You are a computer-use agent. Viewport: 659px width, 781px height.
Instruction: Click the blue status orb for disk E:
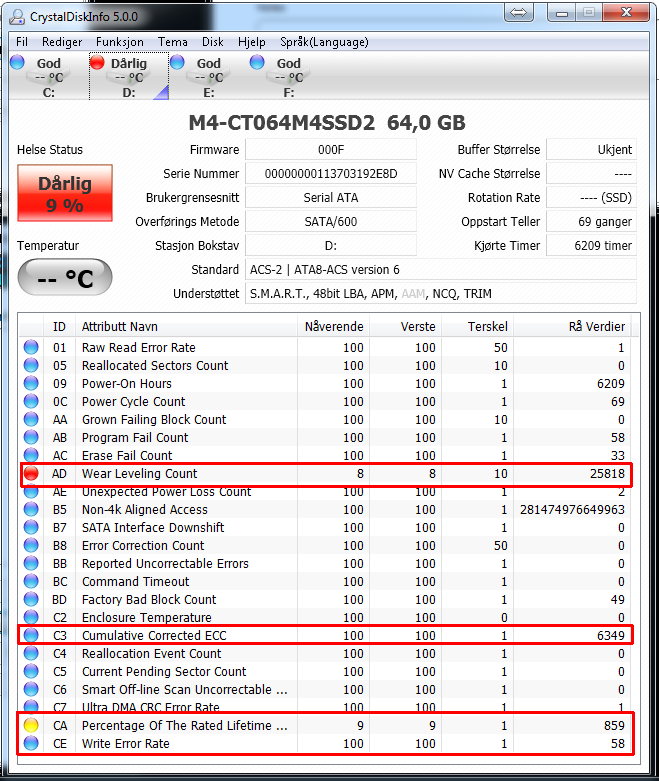[x=177, y=62]
